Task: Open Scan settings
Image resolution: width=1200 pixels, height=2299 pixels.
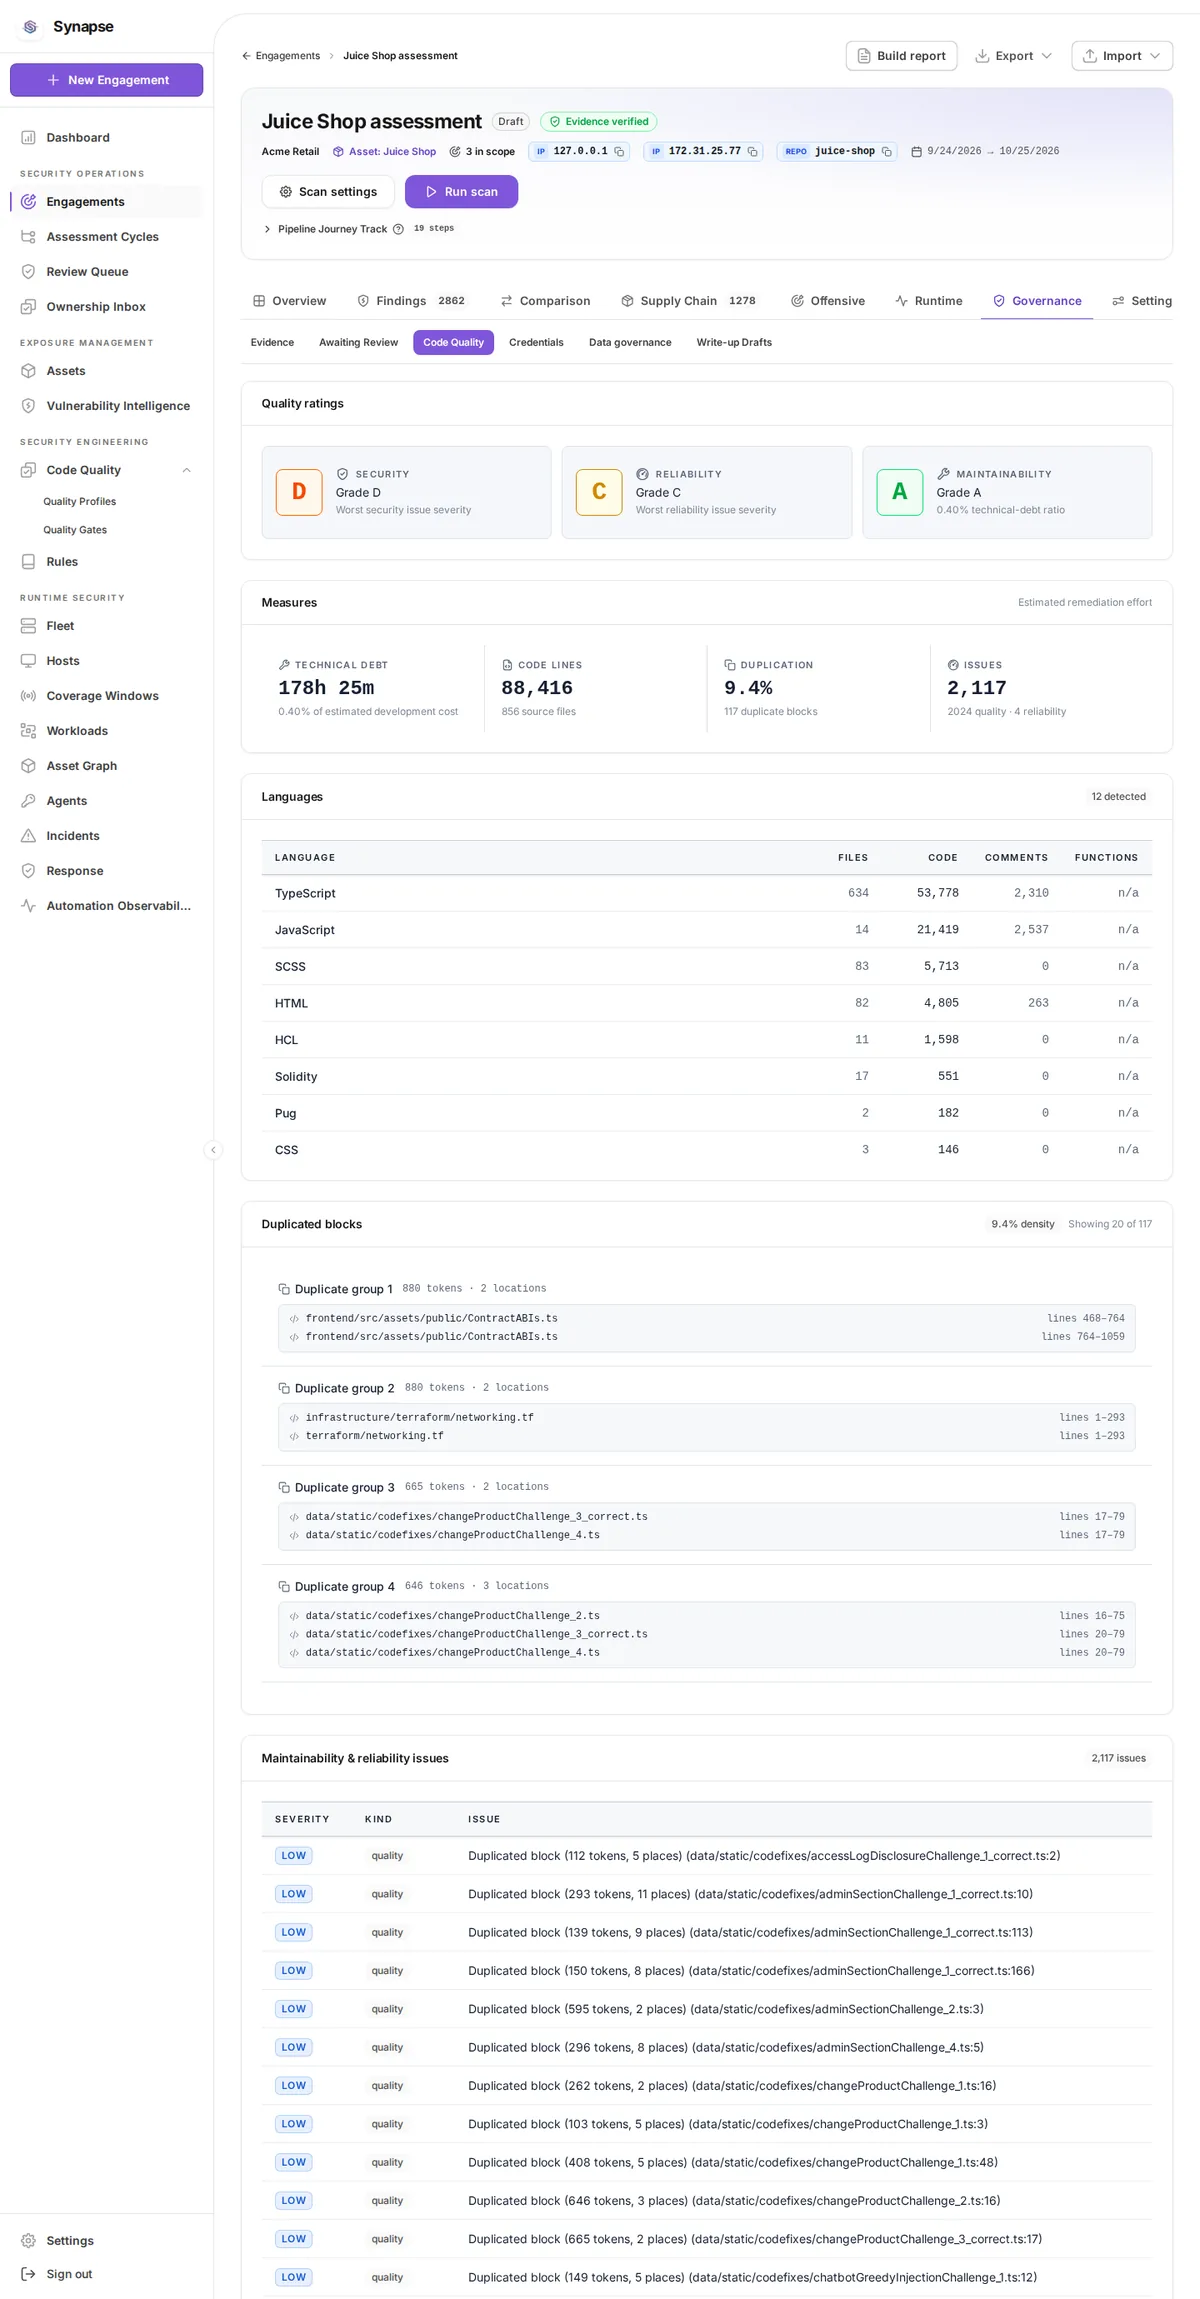Action: click(328, 192)
